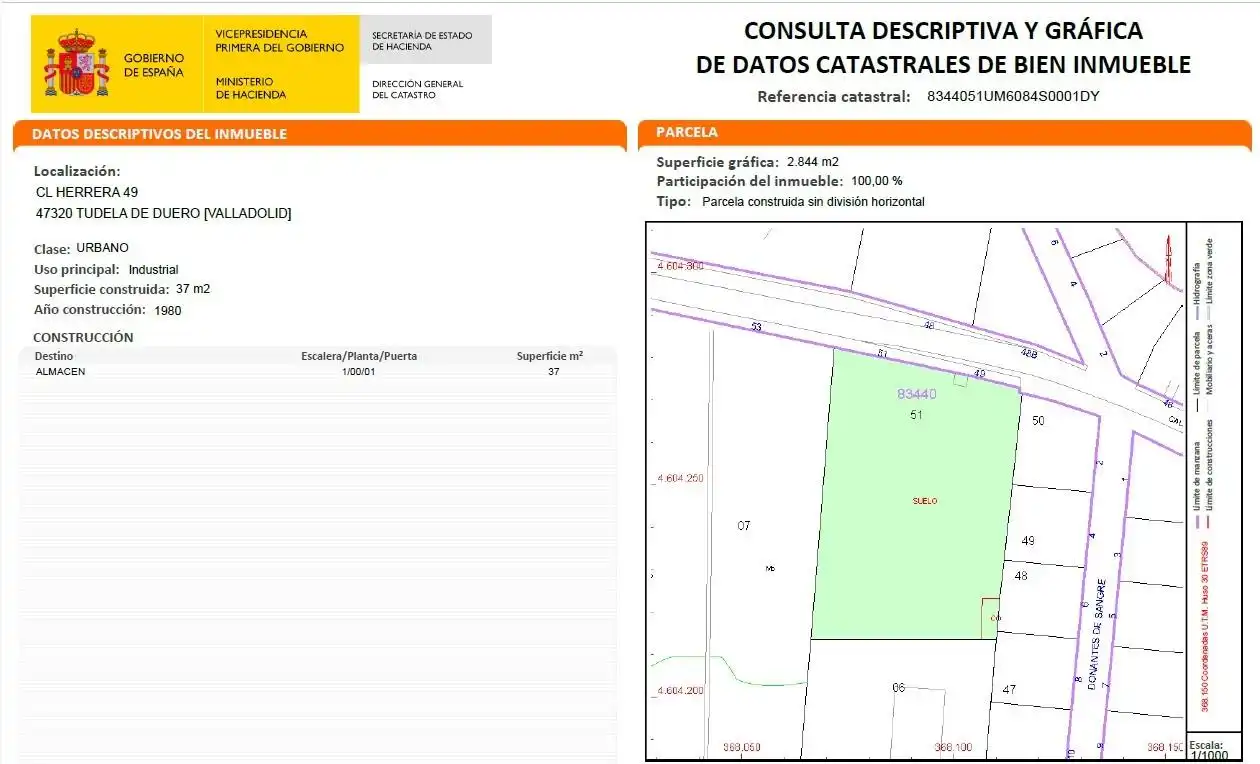Click the 'Escala:' label
The height and width of the screenshot is (764, 1260).
coord(1207,745)
